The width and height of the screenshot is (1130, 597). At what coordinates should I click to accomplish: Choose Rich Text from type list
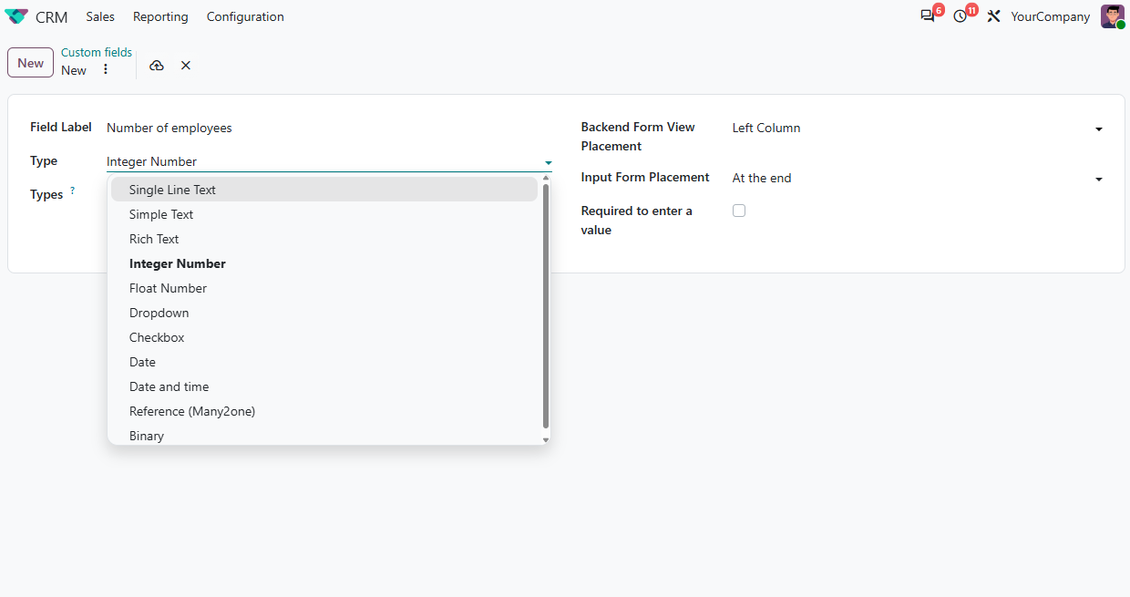324,239
